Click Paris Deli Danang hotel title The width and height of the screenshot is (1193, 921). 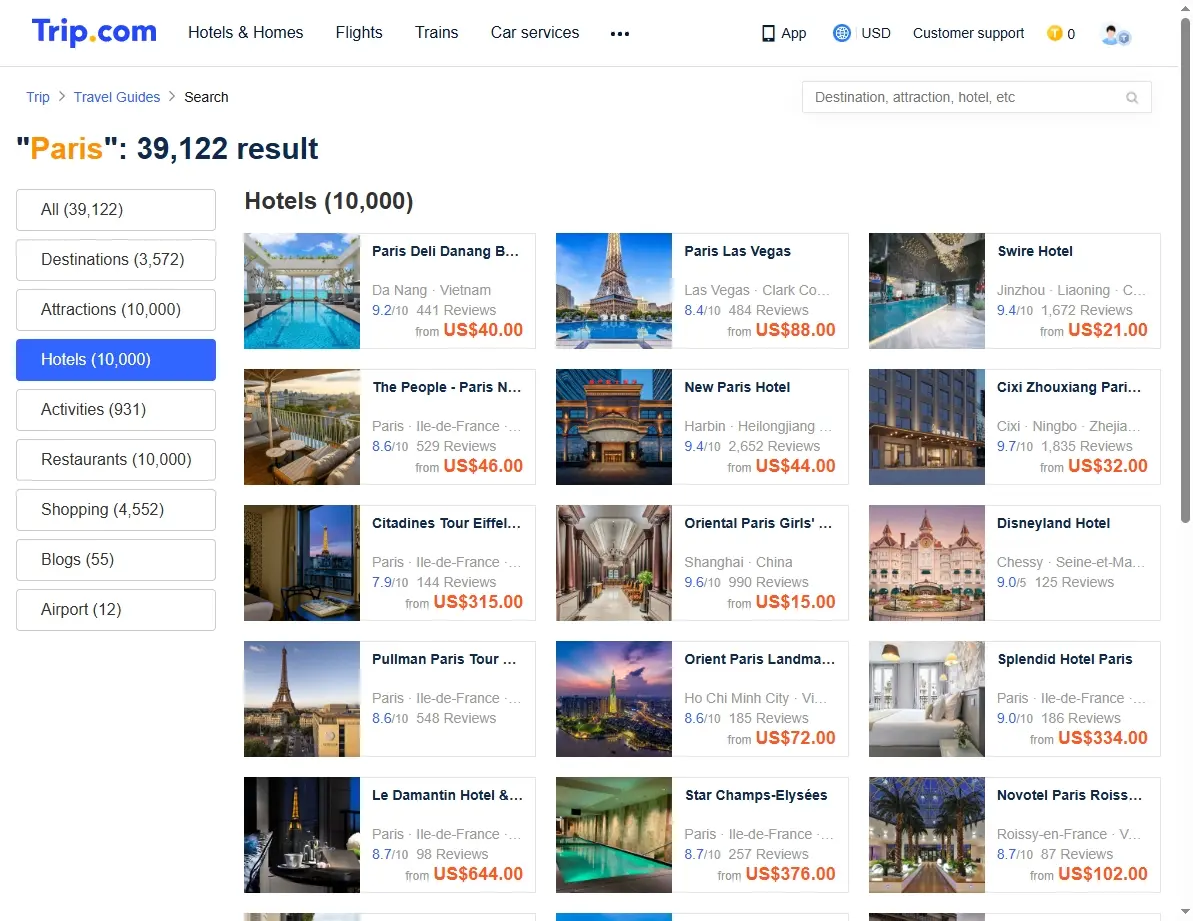[446, 251]
